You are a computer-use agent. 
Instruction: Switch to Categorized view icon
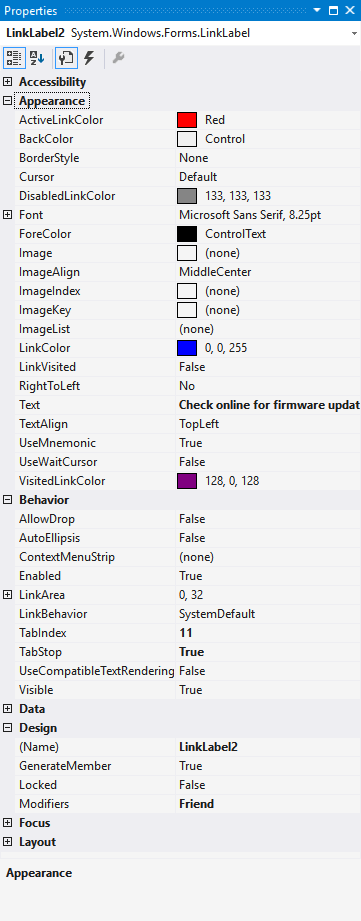(14, 59)
